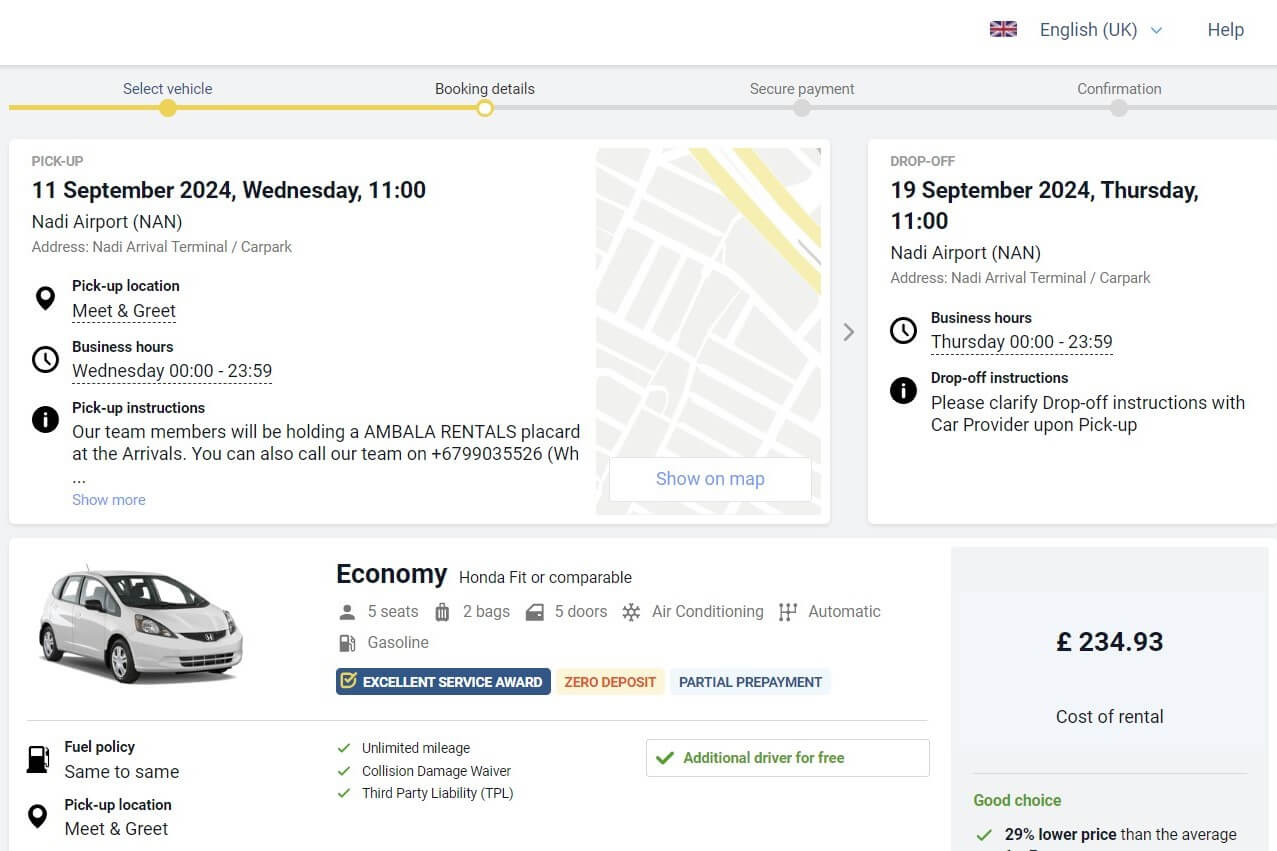Screen dimensions: 1277x851
Task: Click the Automatic gearbox icon
Action: coord(788,612)
